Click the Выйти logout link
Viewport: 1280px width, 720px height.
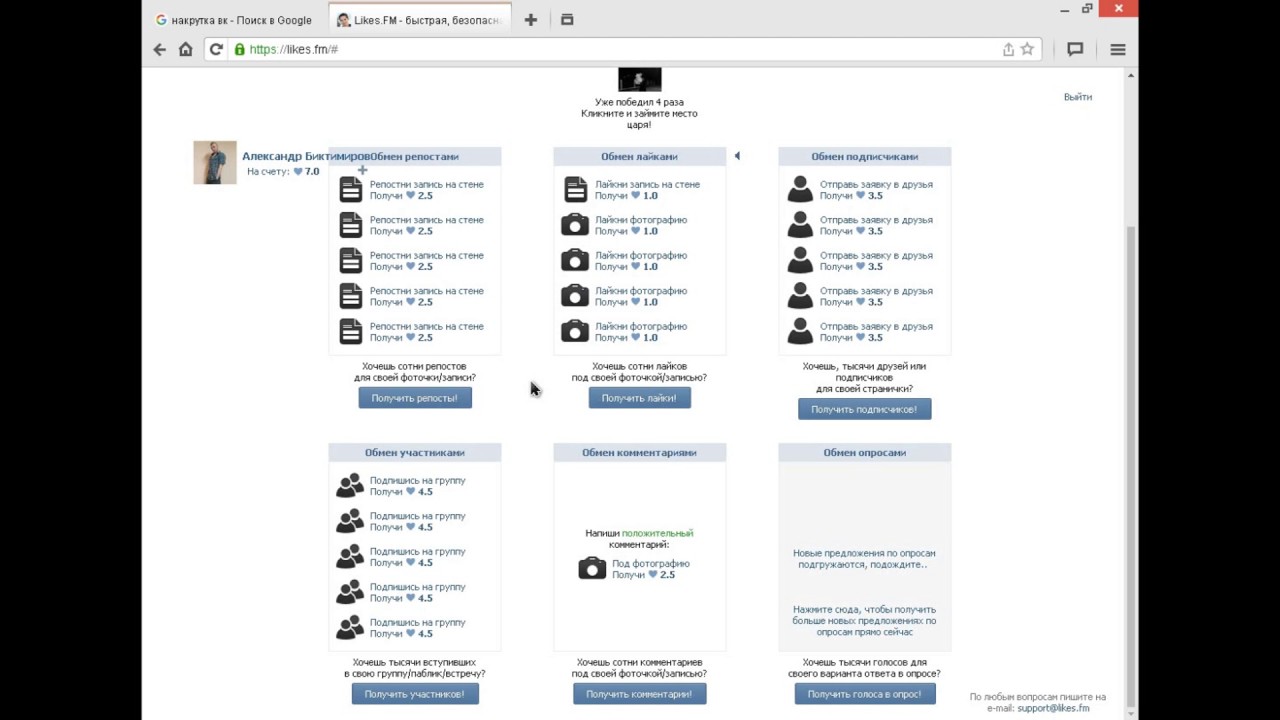1077,97
